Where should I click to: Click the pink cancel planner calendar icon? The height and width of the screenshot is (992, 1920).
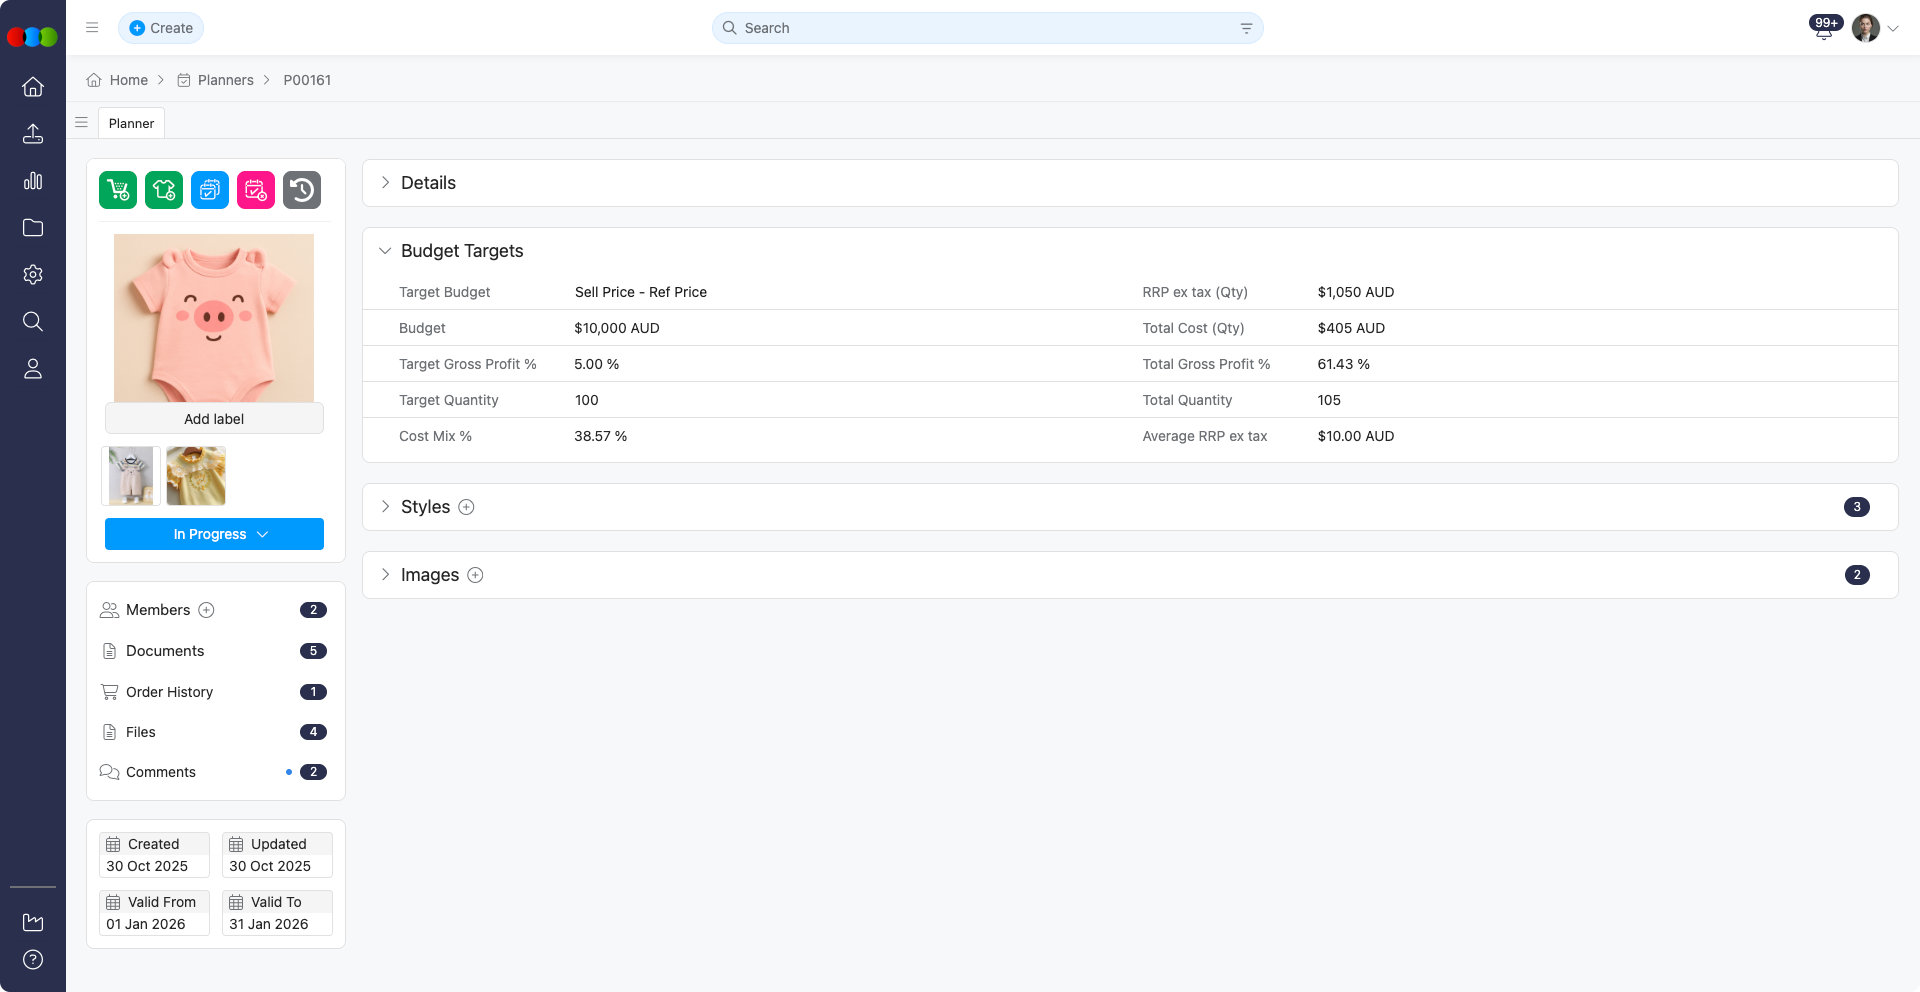[256, 190]
